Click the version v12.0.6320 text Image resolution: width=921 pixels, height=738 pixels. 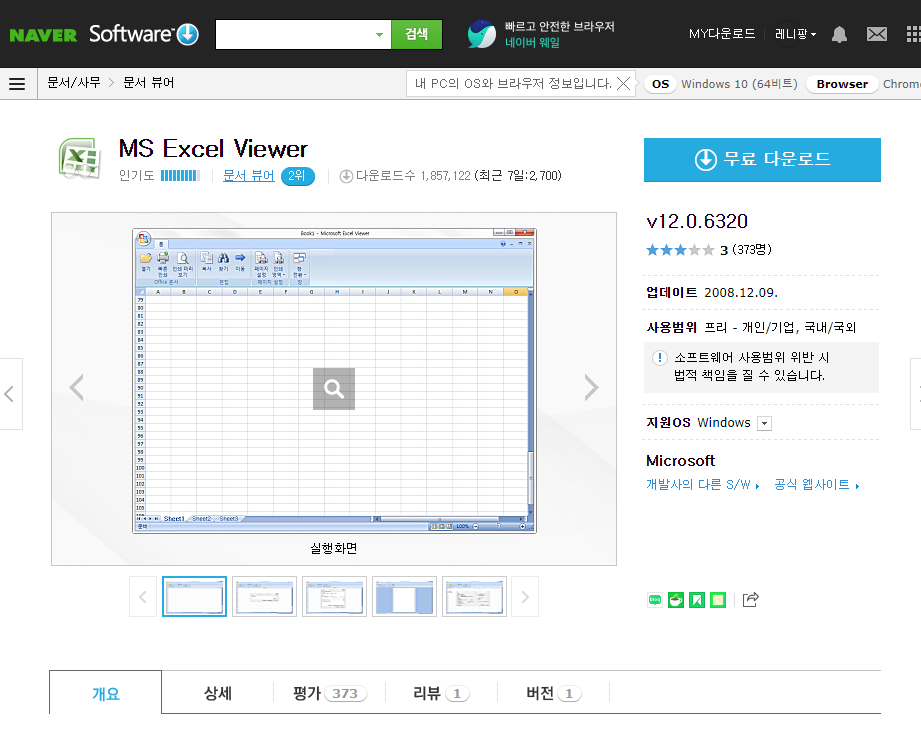697,222
